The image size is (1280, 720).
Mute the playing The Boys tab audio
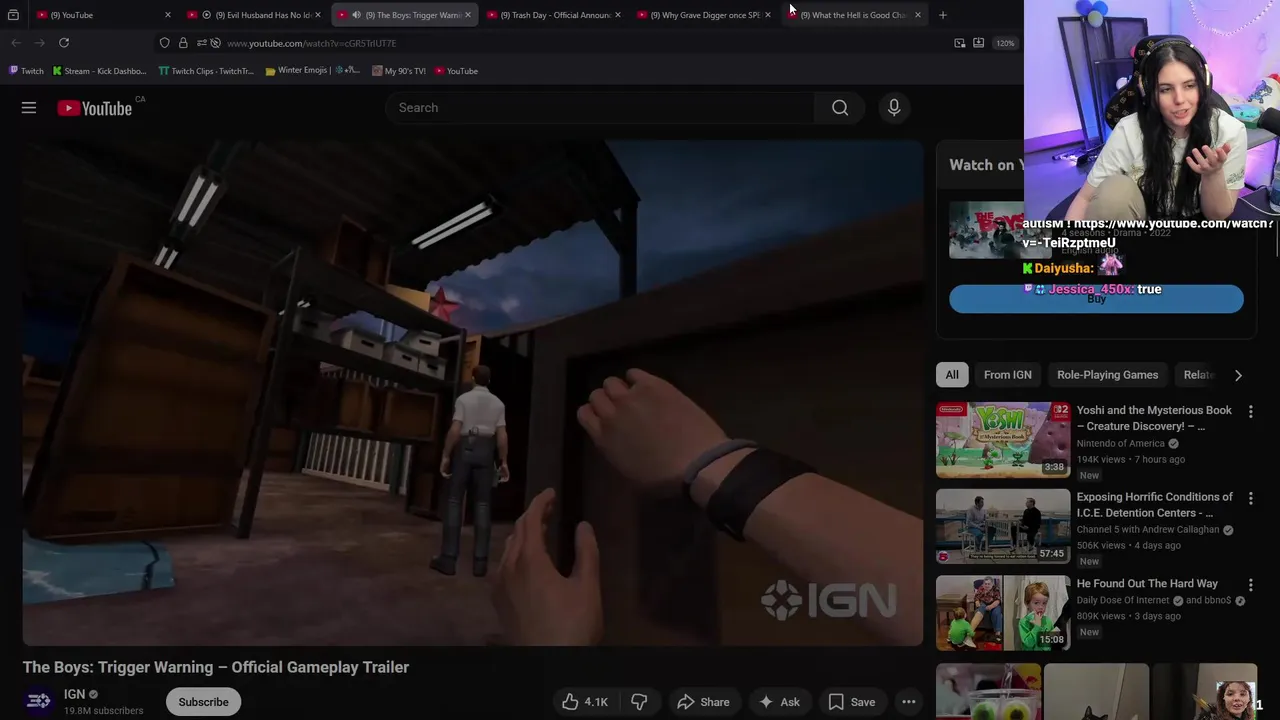click(x=356, y=15)
